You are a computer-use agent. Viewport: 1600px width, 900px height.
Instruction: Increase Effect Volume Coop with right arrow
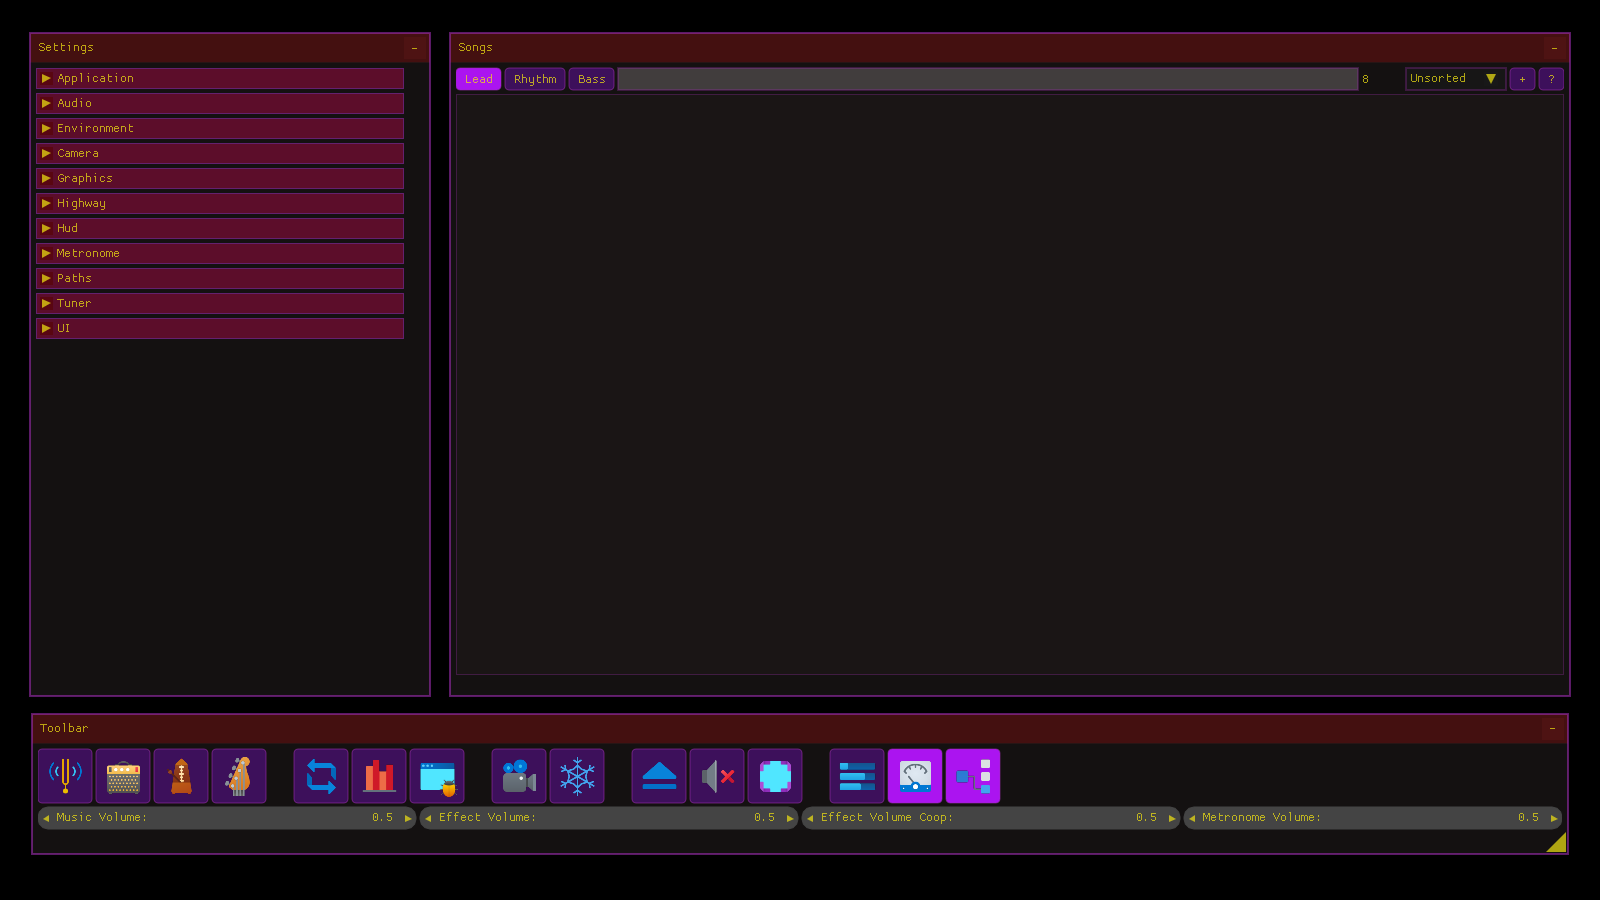[x=1172, y=818]
